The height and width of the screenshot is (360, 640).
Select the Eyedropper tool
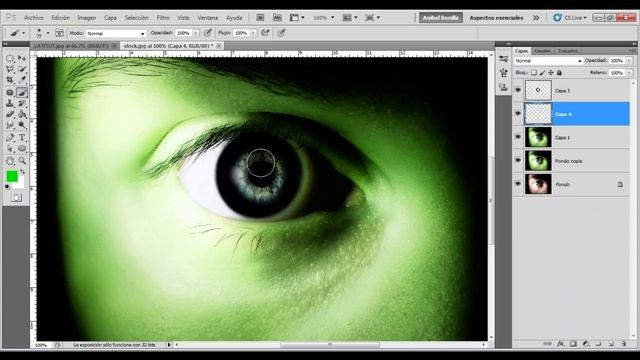(x=22, y=80)
